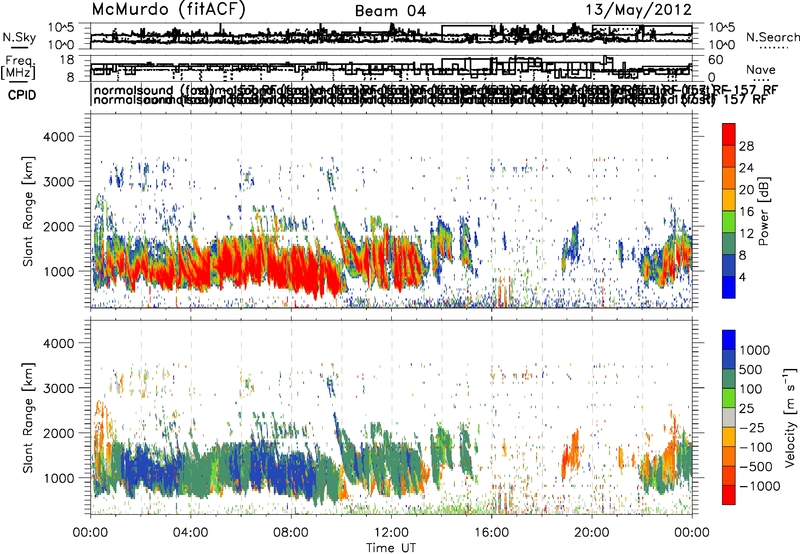The height and width of the screenshot is (554, 800).
Task: Click the "Nave" legend label
Action: 761,70
